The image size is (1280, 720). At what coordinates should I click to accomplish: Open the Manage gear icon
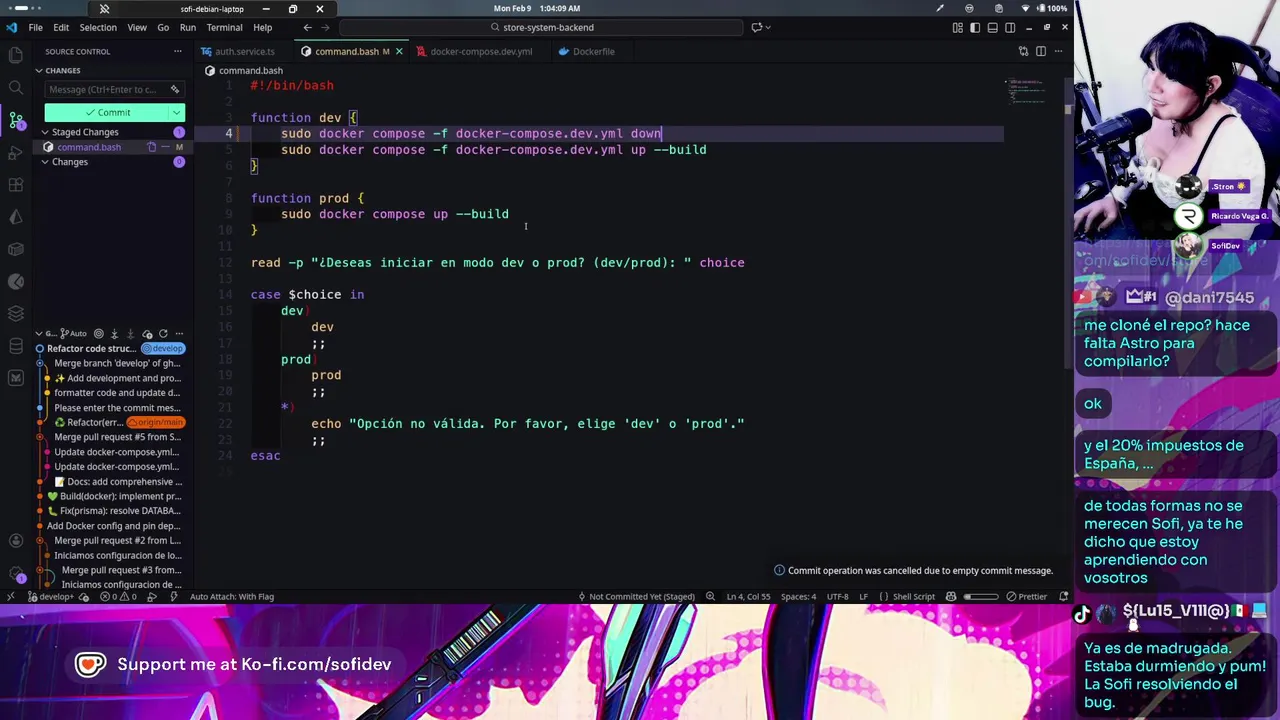(x=15, y=574)
